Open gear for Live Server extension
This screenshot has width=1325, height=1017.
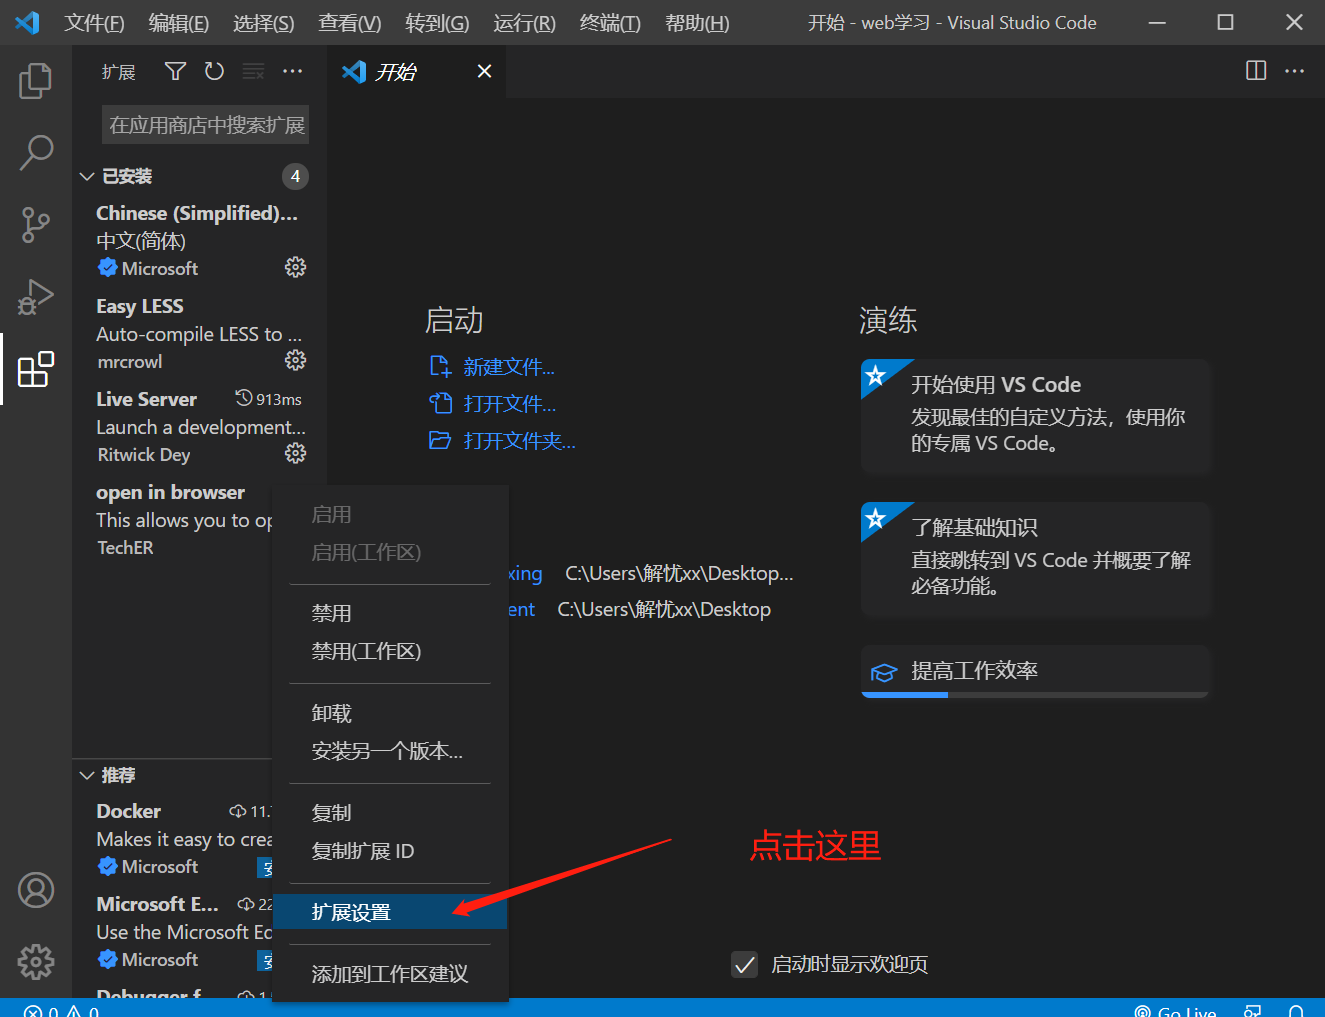point(295,453)
